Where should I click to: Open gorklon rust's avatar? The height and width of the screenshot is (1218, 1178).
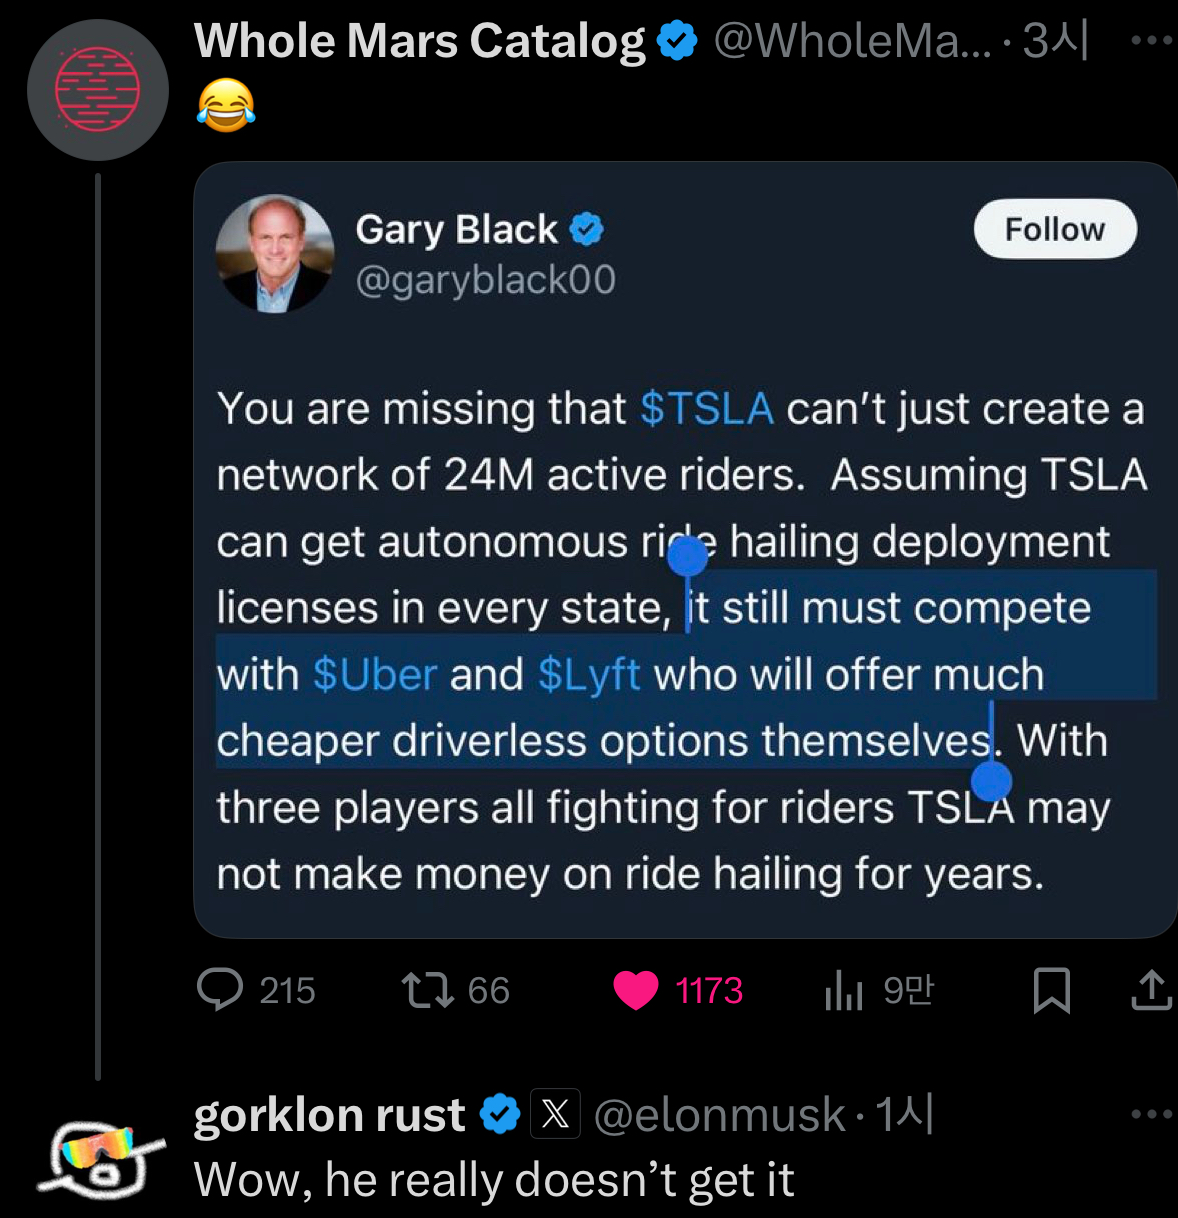(x=100, y=1157)
